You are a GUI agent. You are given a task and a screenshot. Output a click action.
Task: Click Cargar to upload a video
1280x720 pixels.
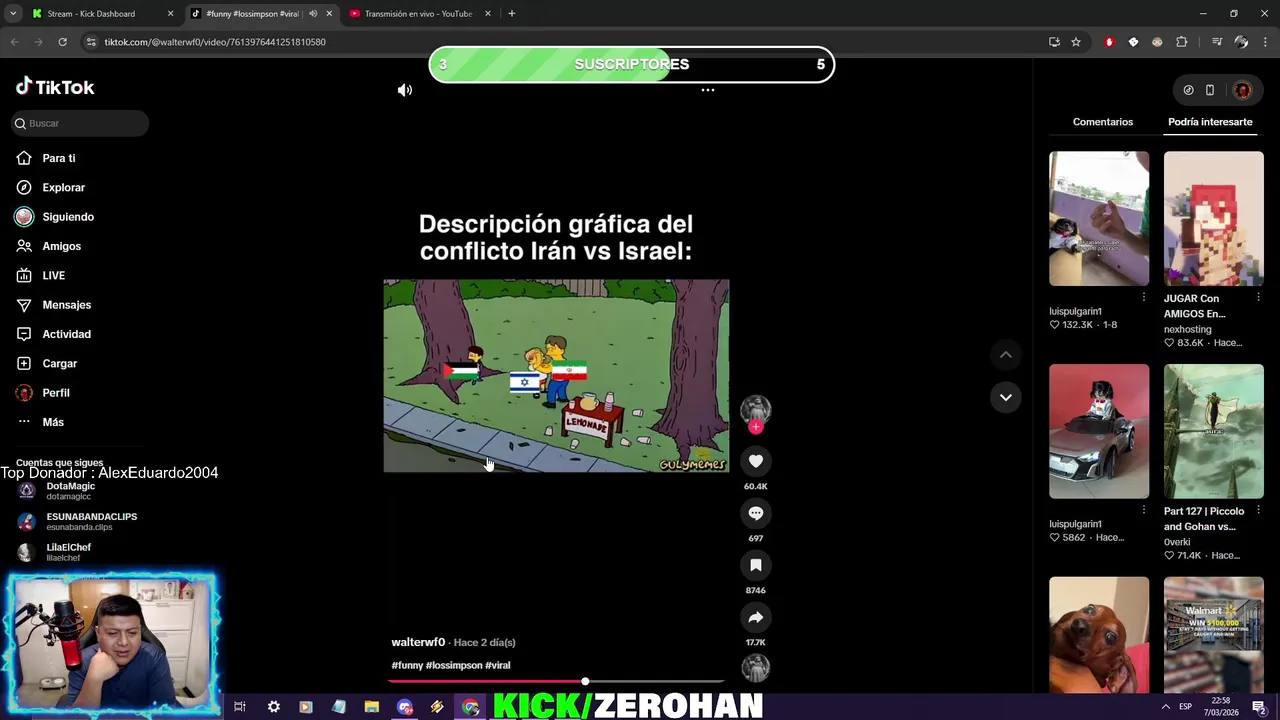(x=59, y=363)
